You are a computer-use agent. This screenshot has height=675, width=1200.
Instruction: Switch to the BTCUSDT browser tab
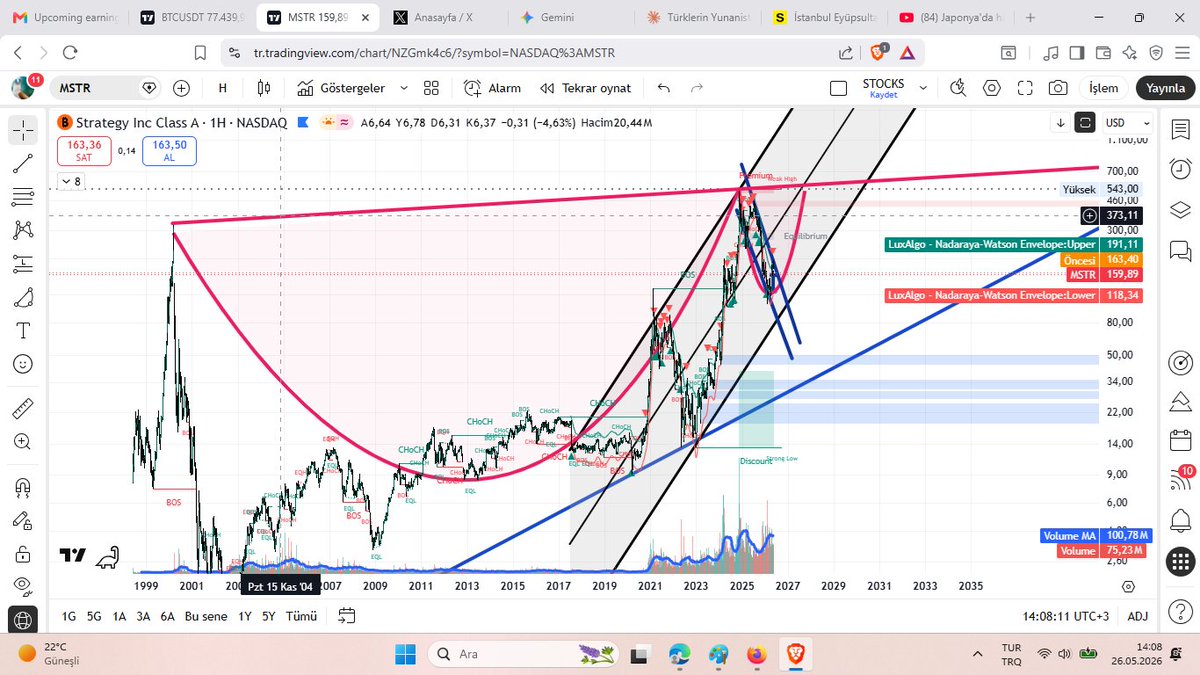pyautogui.click(x=193, y=18)
